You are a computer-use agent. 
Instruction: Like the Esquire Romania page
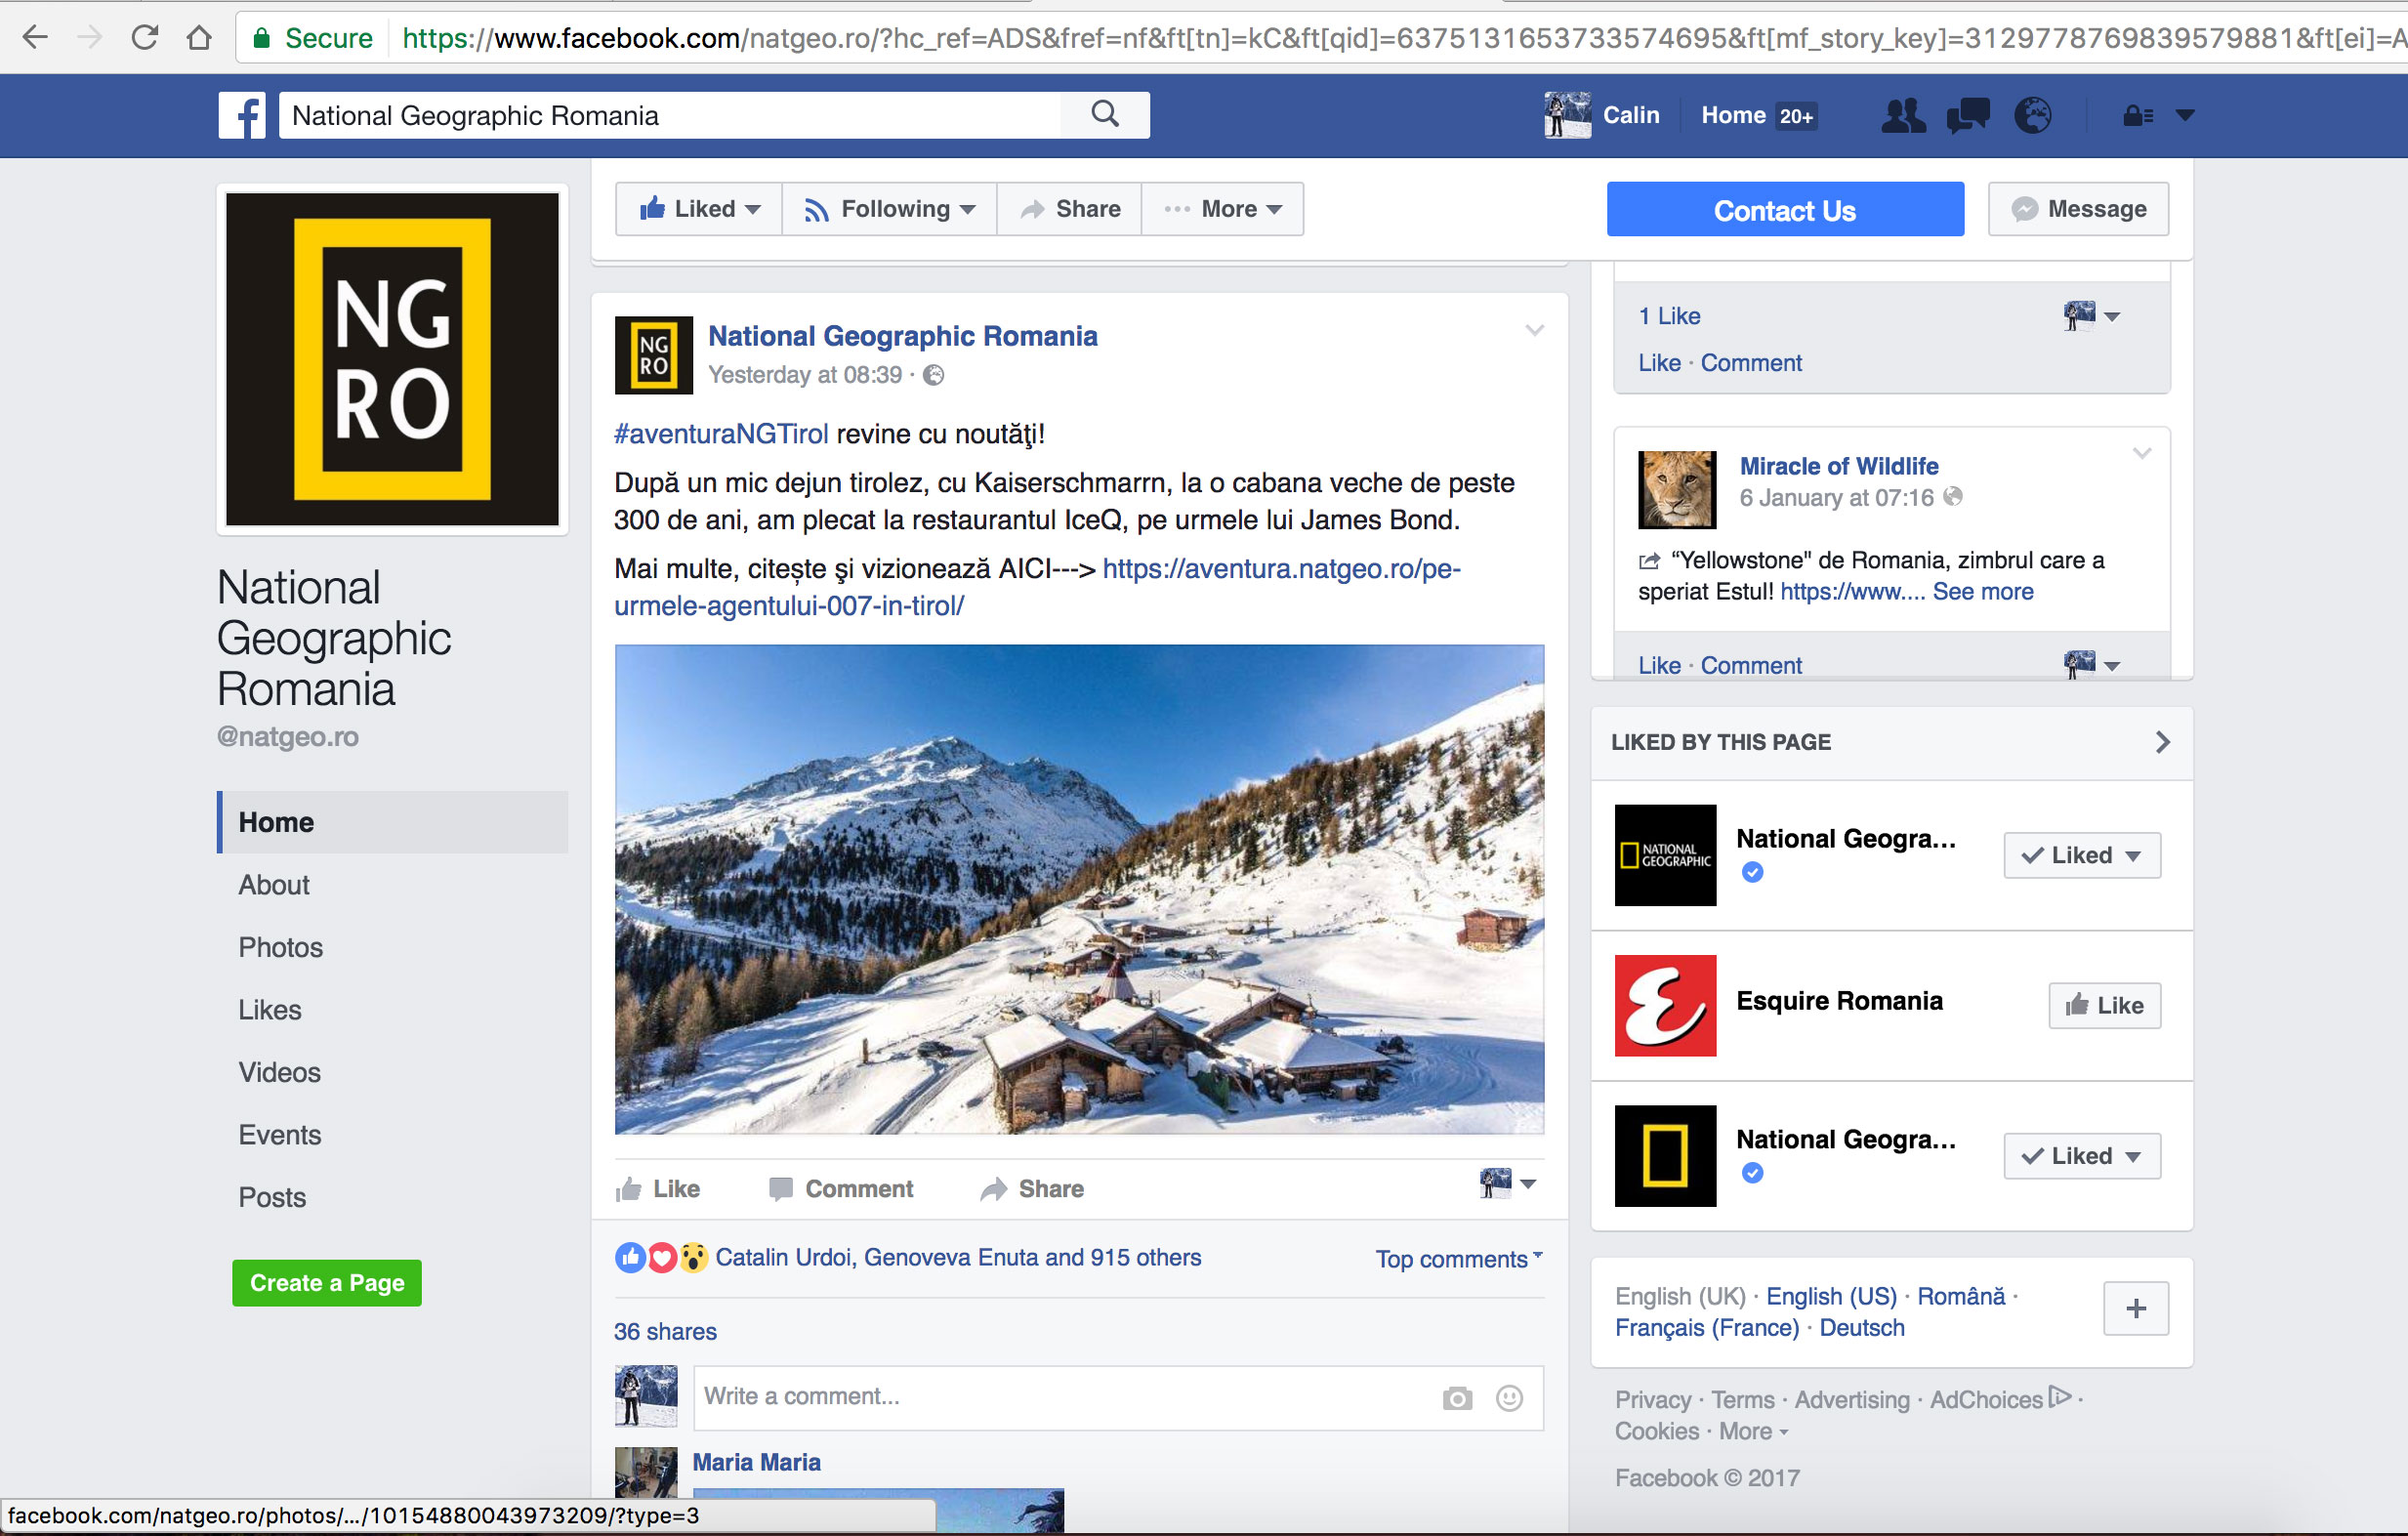(2104, 1005)
